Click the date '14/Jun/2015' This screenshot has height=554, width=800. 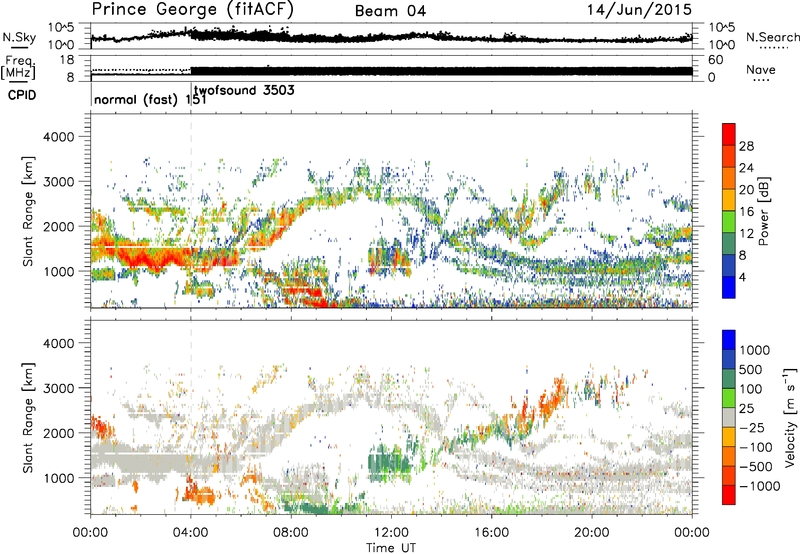tap(639, 10)
